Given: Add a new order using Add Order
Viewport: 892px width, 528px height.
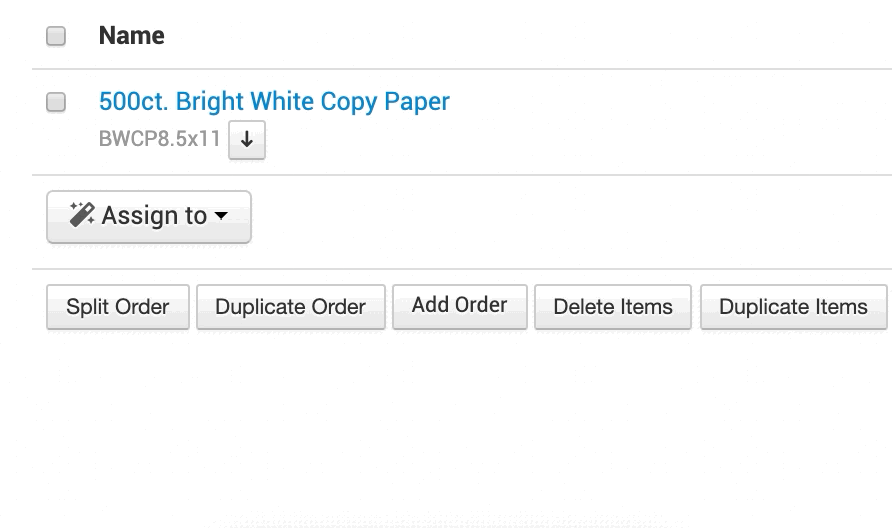Looking at the screenshot, I should point(459,305).
